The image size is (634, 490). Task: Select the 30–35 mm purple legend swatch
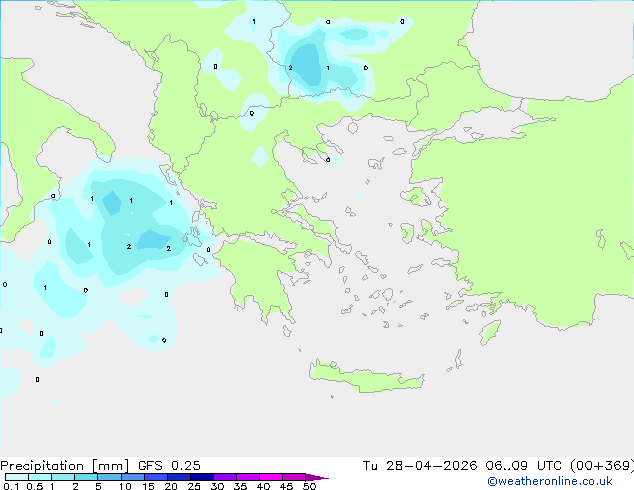coord(225,477)
